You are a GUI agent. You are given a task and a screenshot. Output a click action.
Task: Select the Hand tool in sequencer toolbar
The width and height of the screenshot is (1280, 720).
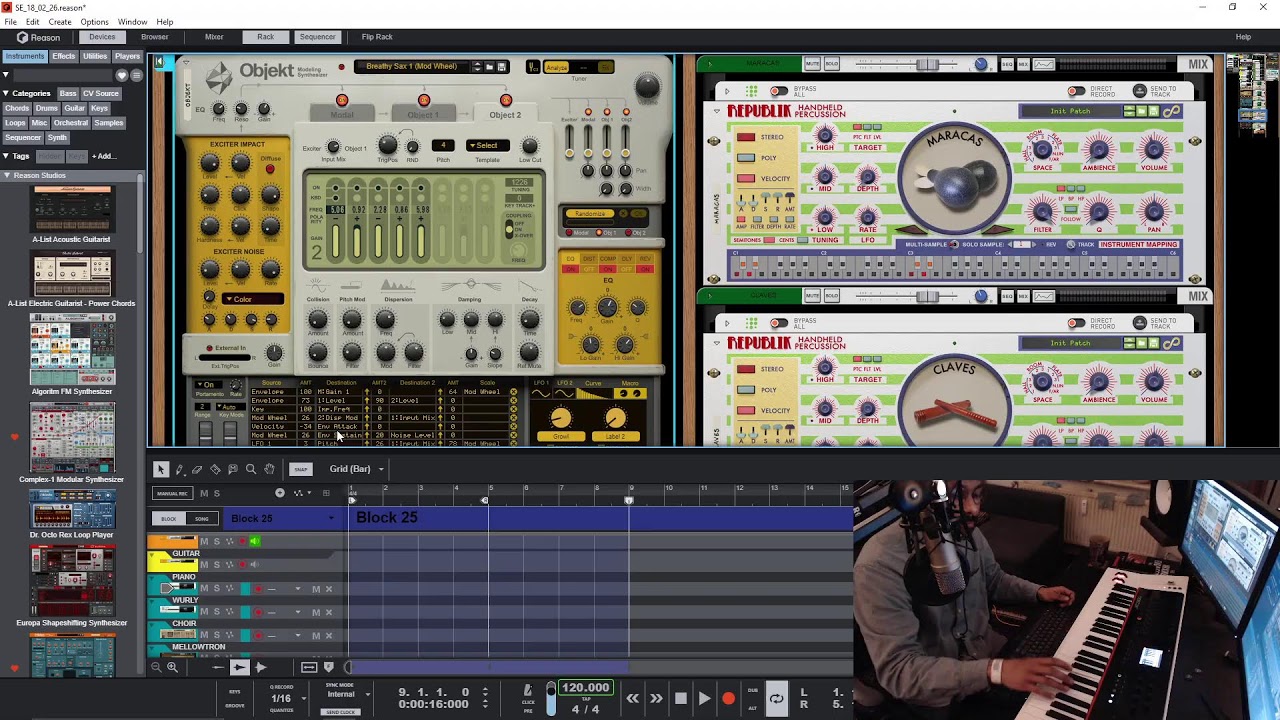click(x=269, y=469)
